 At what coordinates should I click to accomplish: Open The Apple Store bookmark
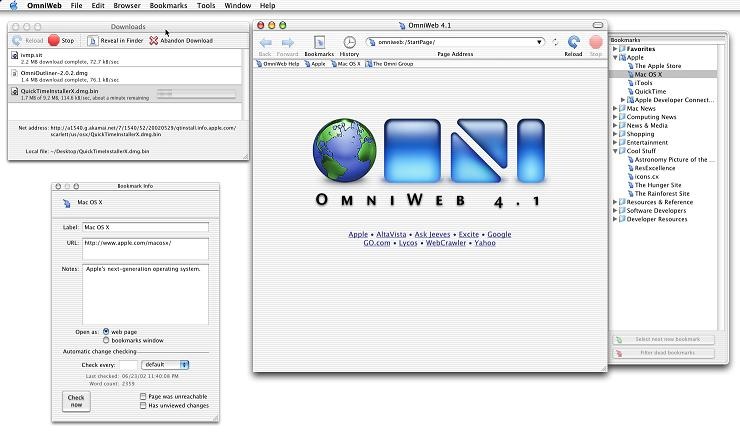657,66
